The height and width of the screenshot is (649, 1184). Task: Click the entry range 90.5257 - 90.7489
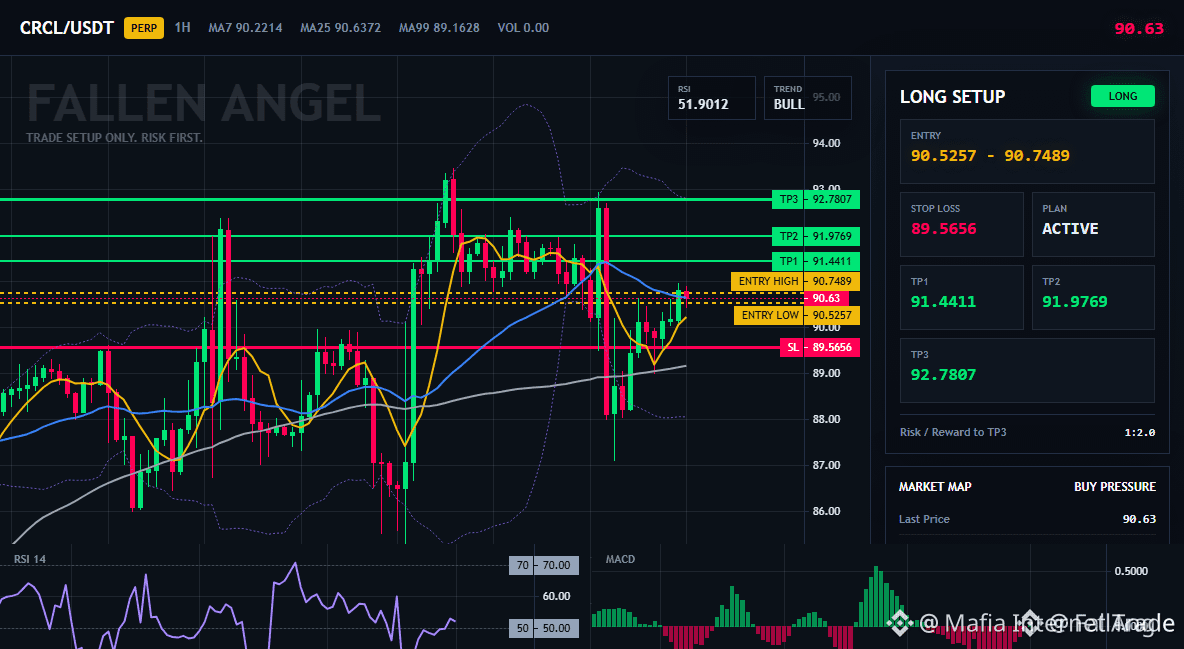pyautogui.click(x=990, y=156)
